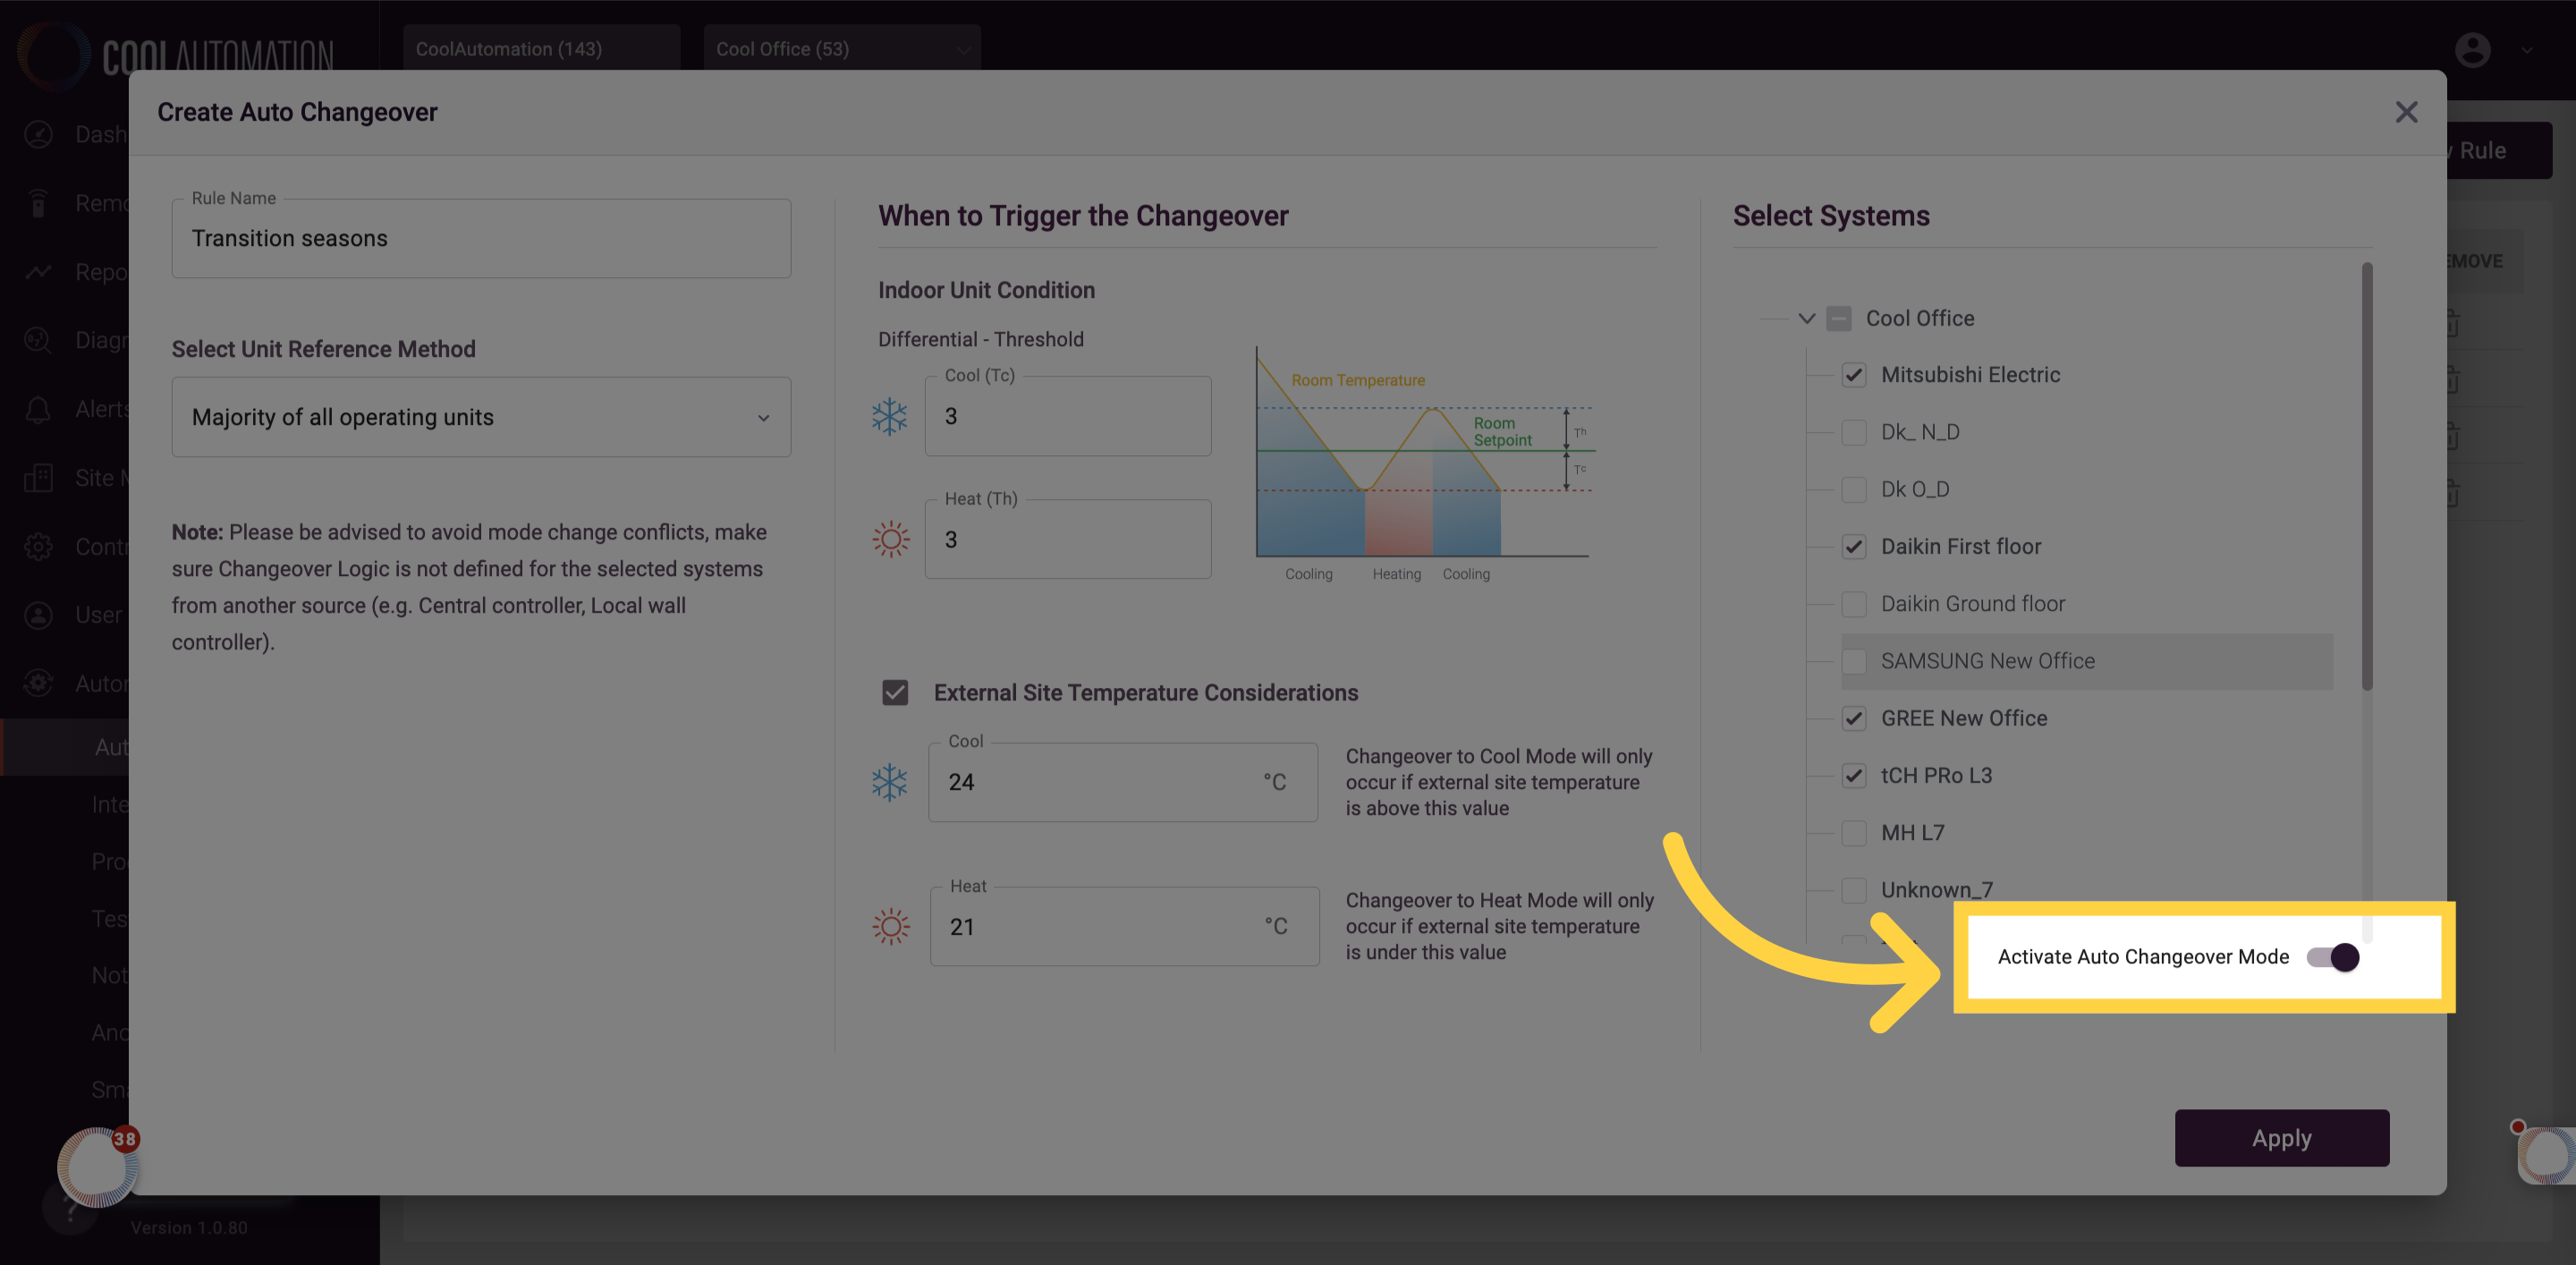Uncheck Mitsubishi Electric system
This screenshot has height=1265, width=2576.
point(1854,375)
